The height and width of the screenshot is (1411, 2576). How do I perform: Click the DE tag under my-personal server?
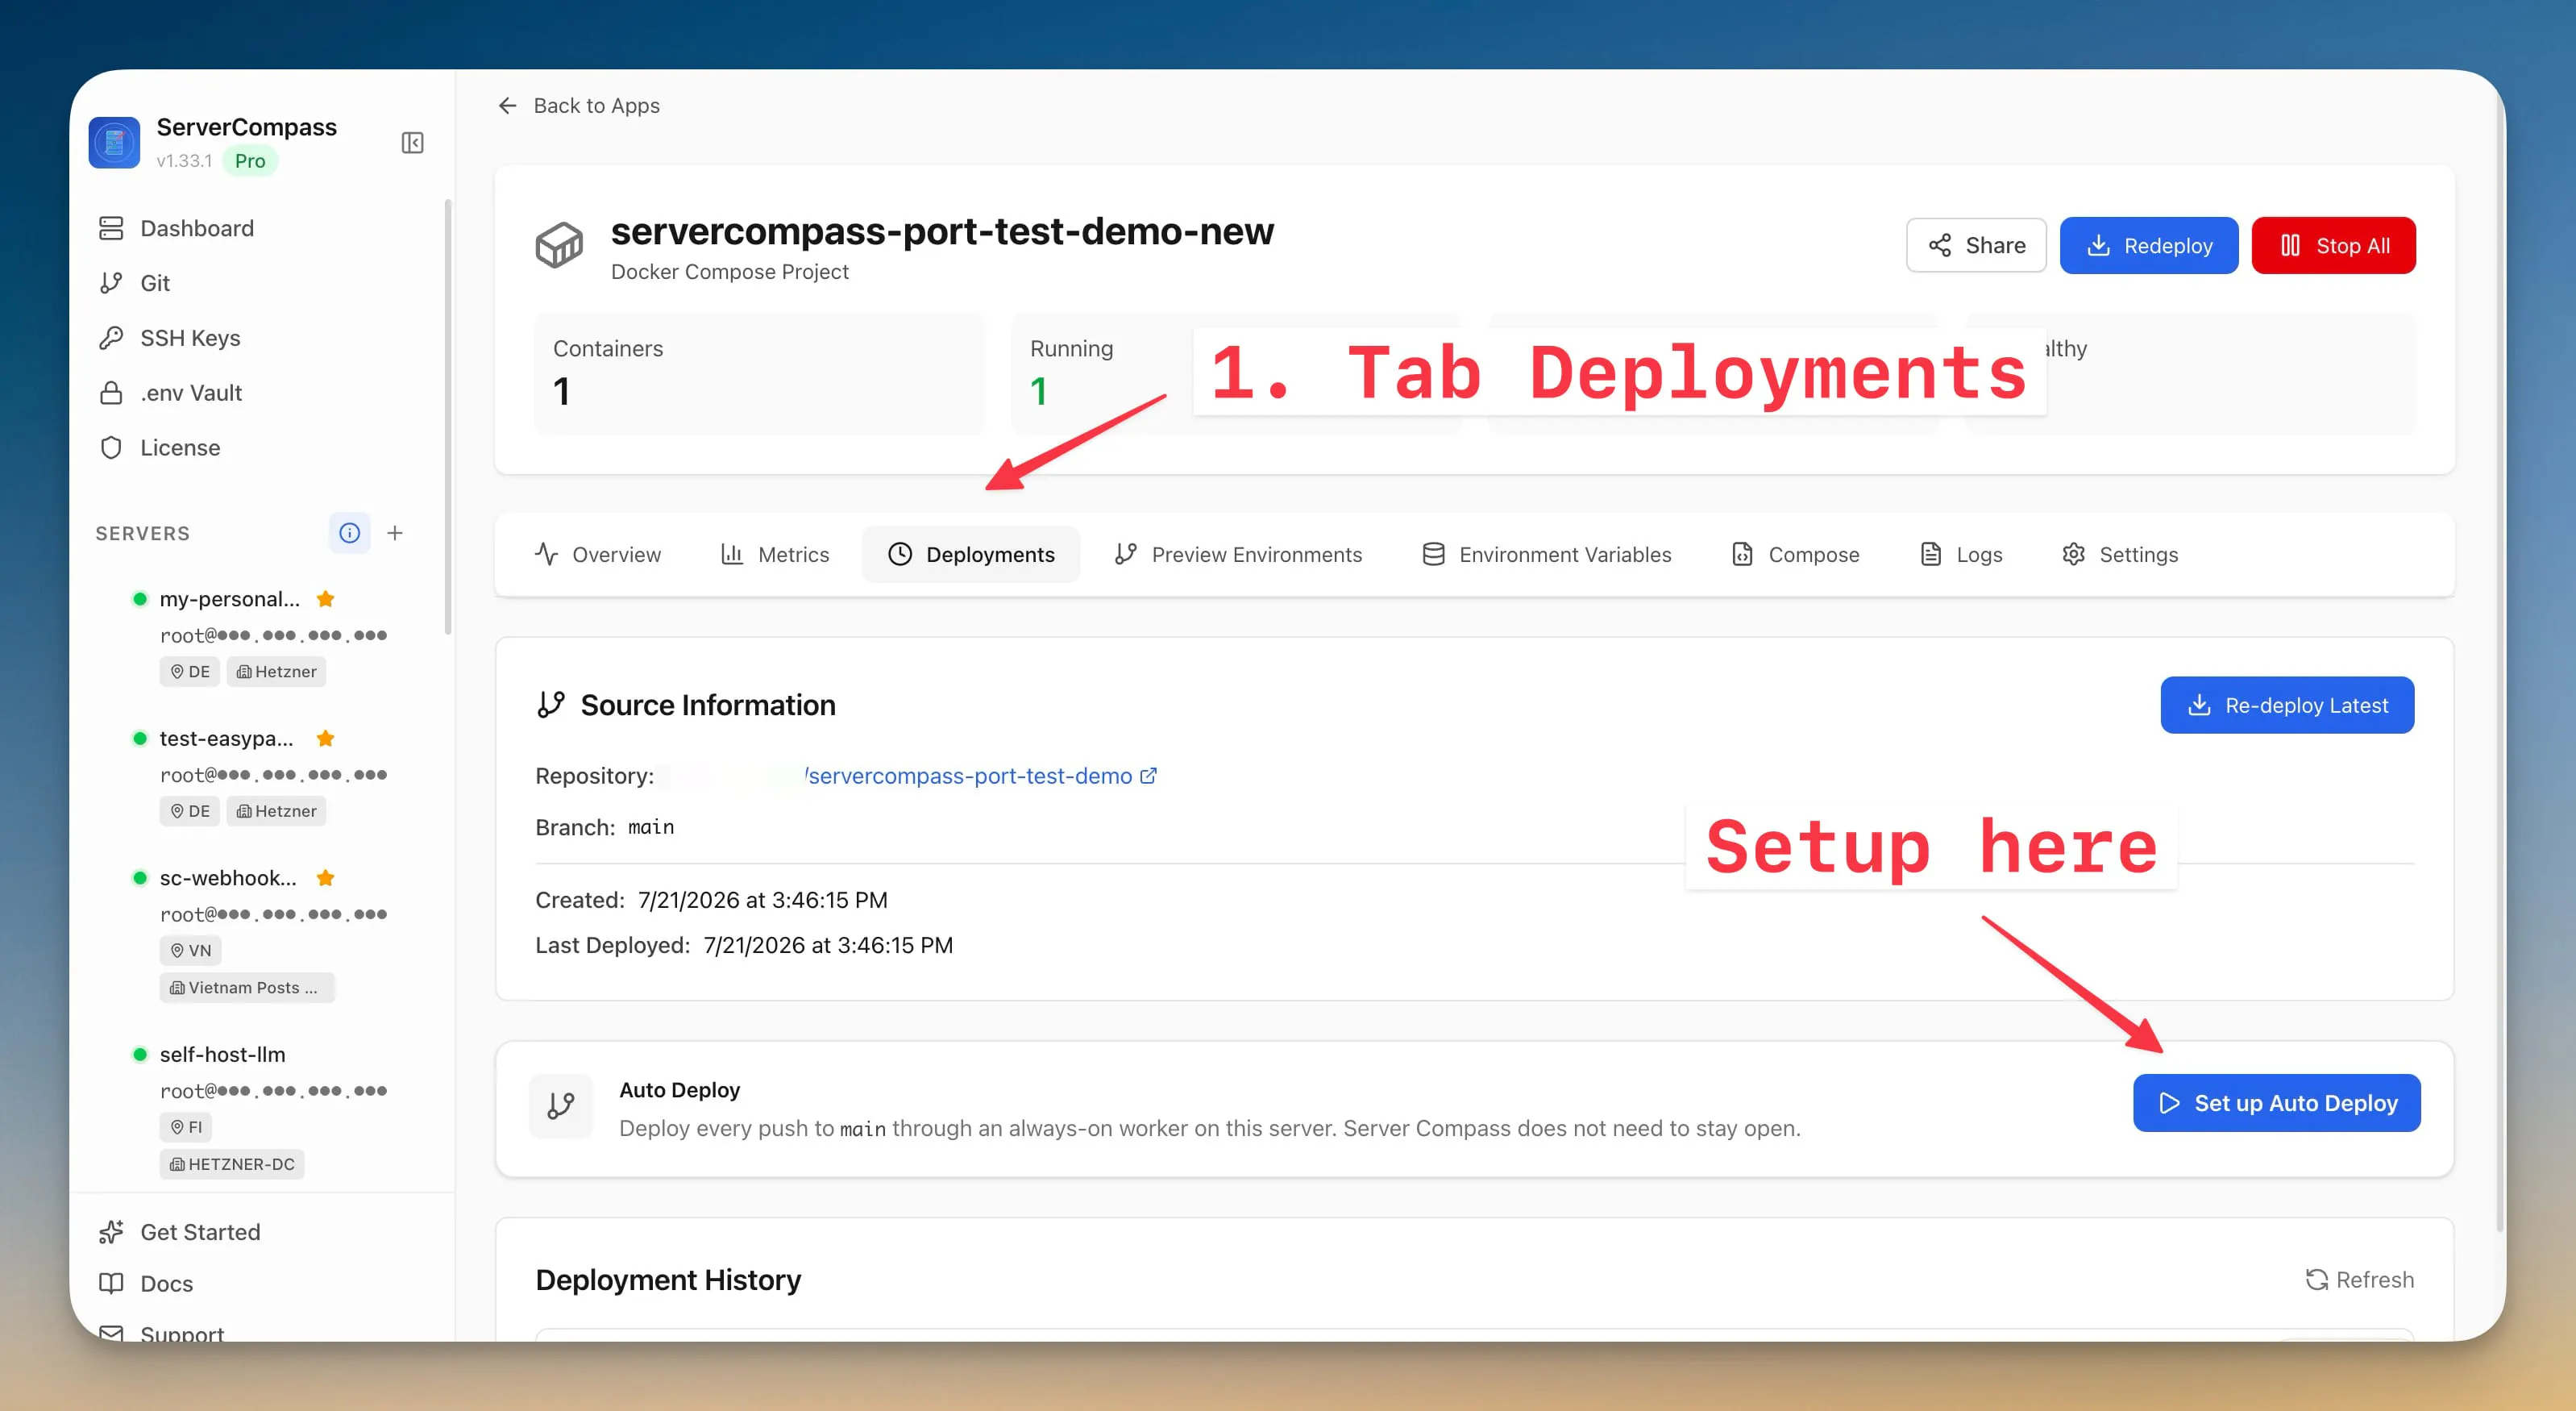click(x=190, y=671)
